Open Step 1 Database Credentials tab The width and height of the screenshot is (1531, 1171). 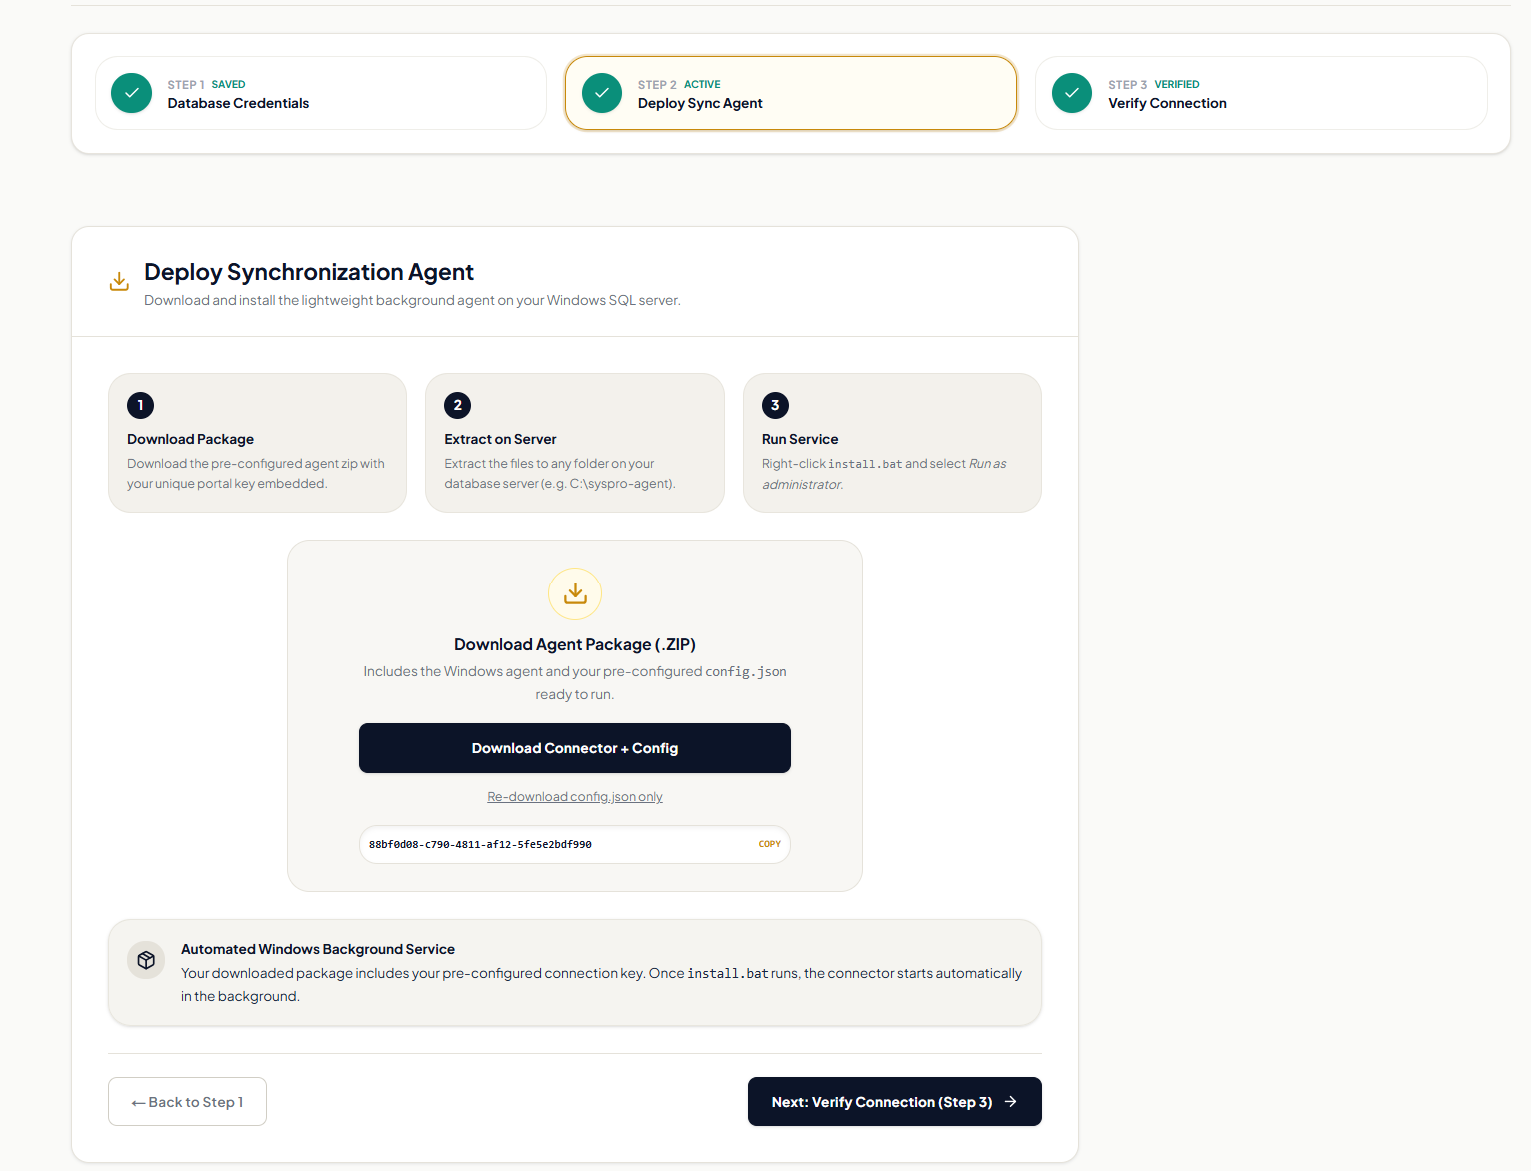tap(321, 93)
